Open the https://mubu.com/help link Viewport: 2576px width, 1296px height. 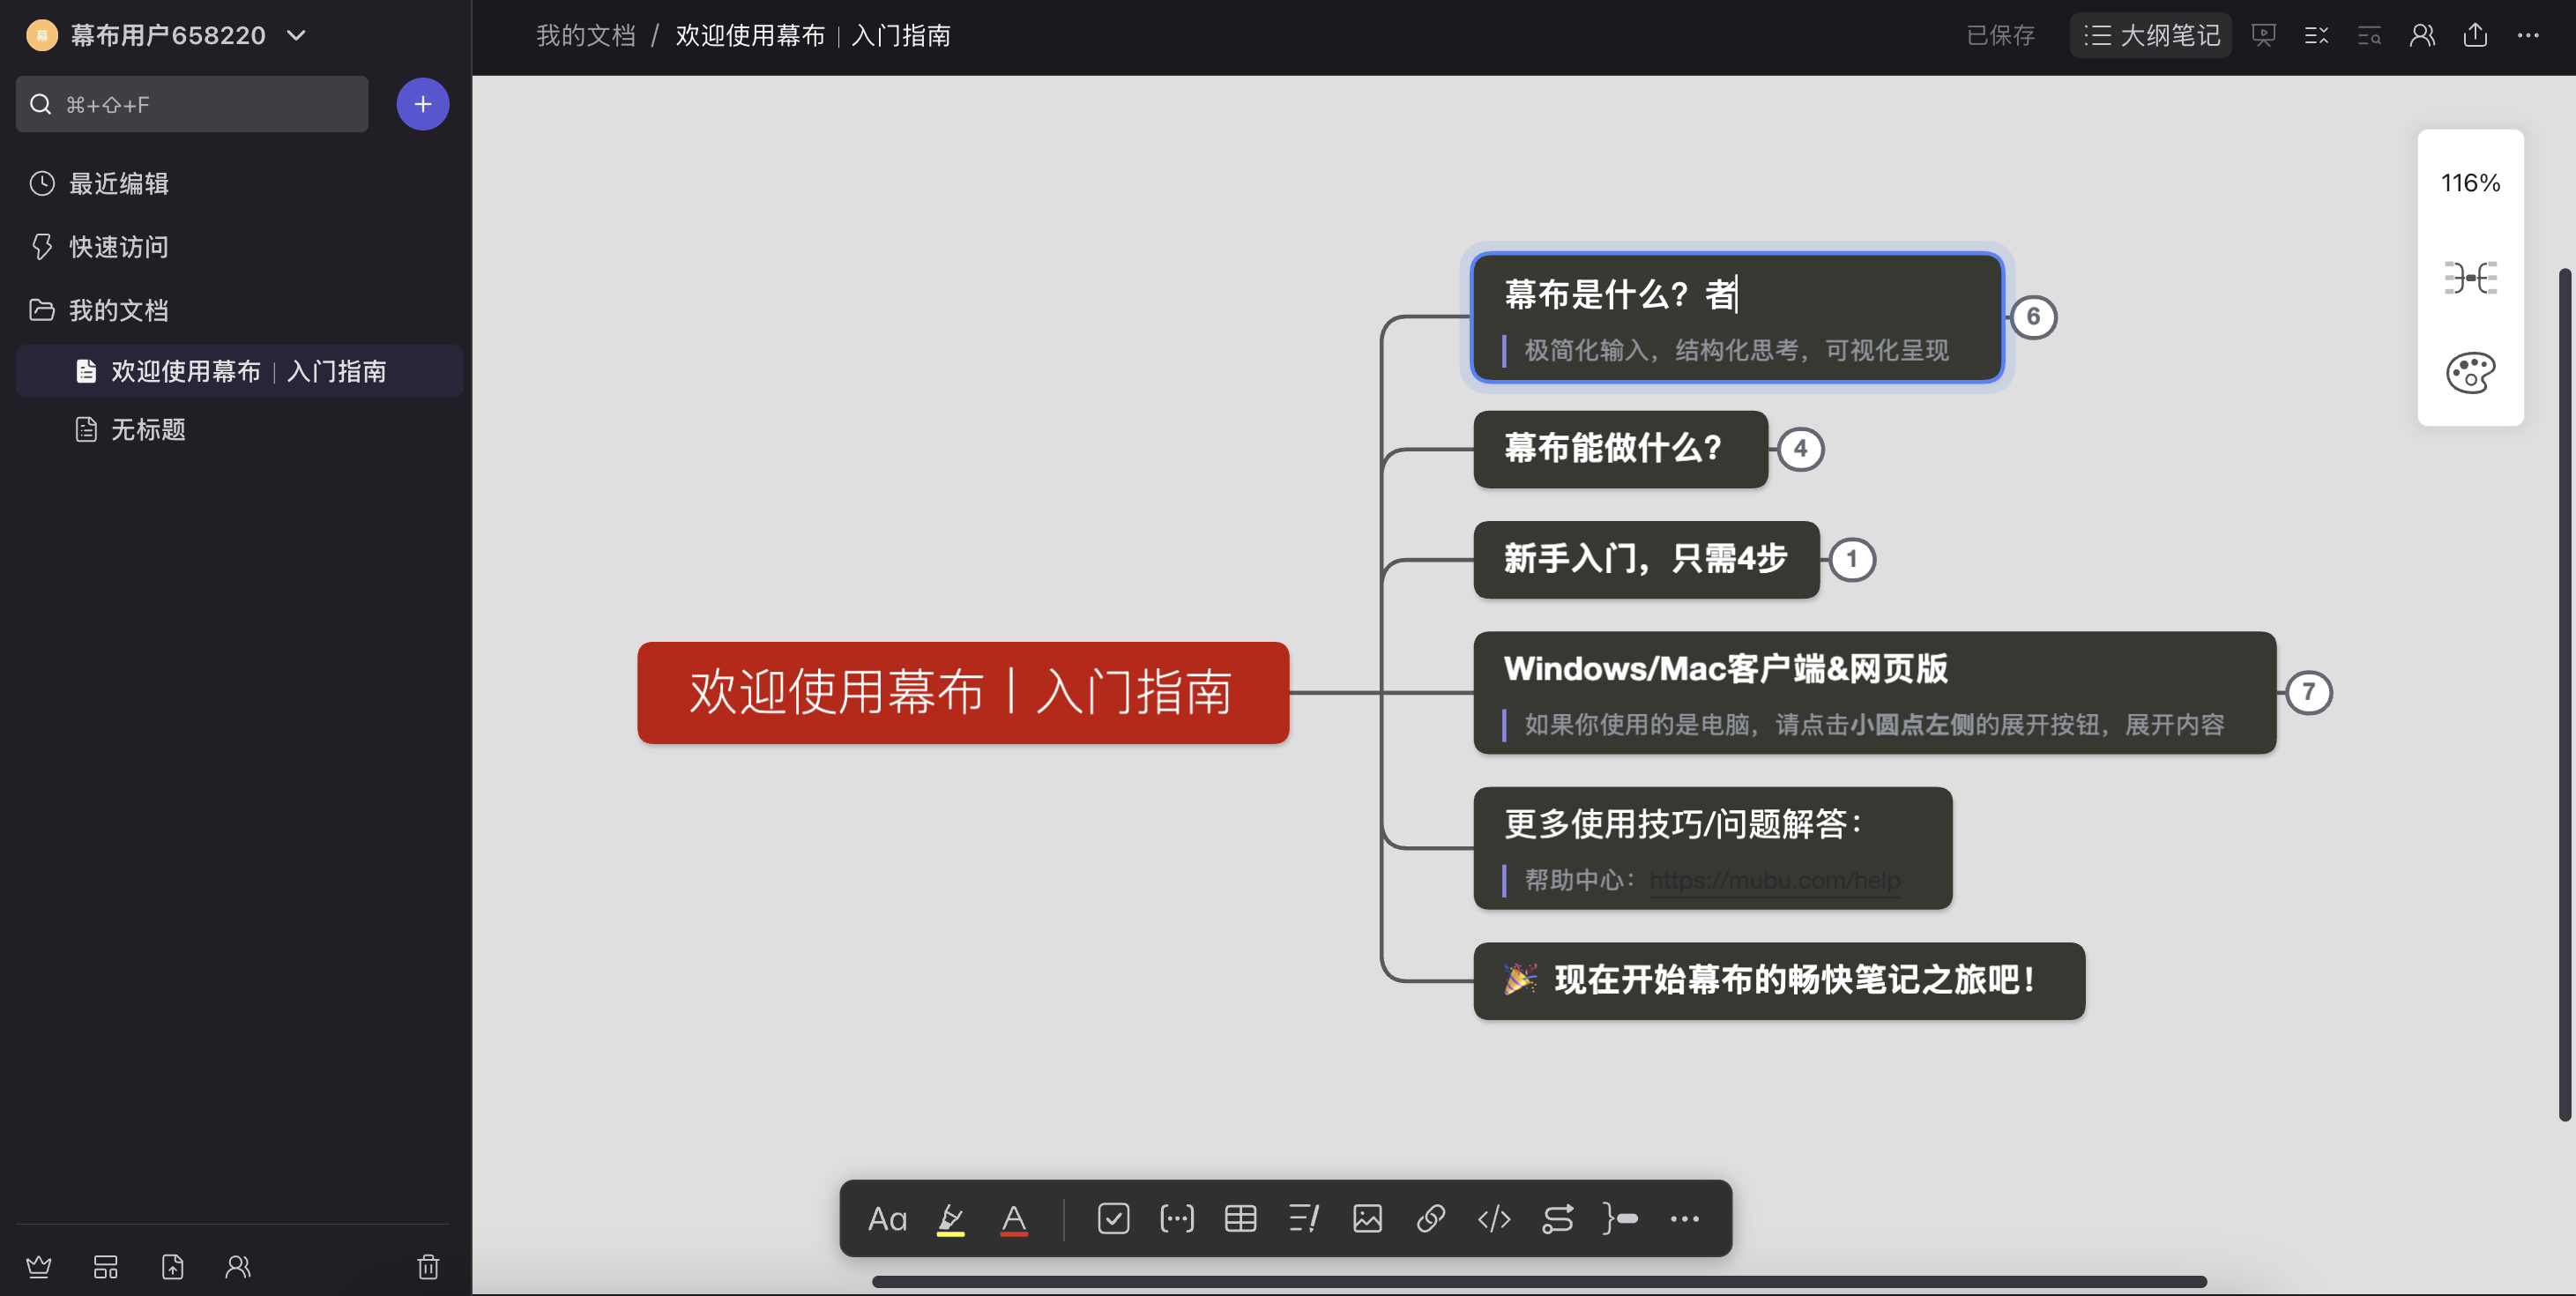pyautogui.click(x=1775, y=880)
